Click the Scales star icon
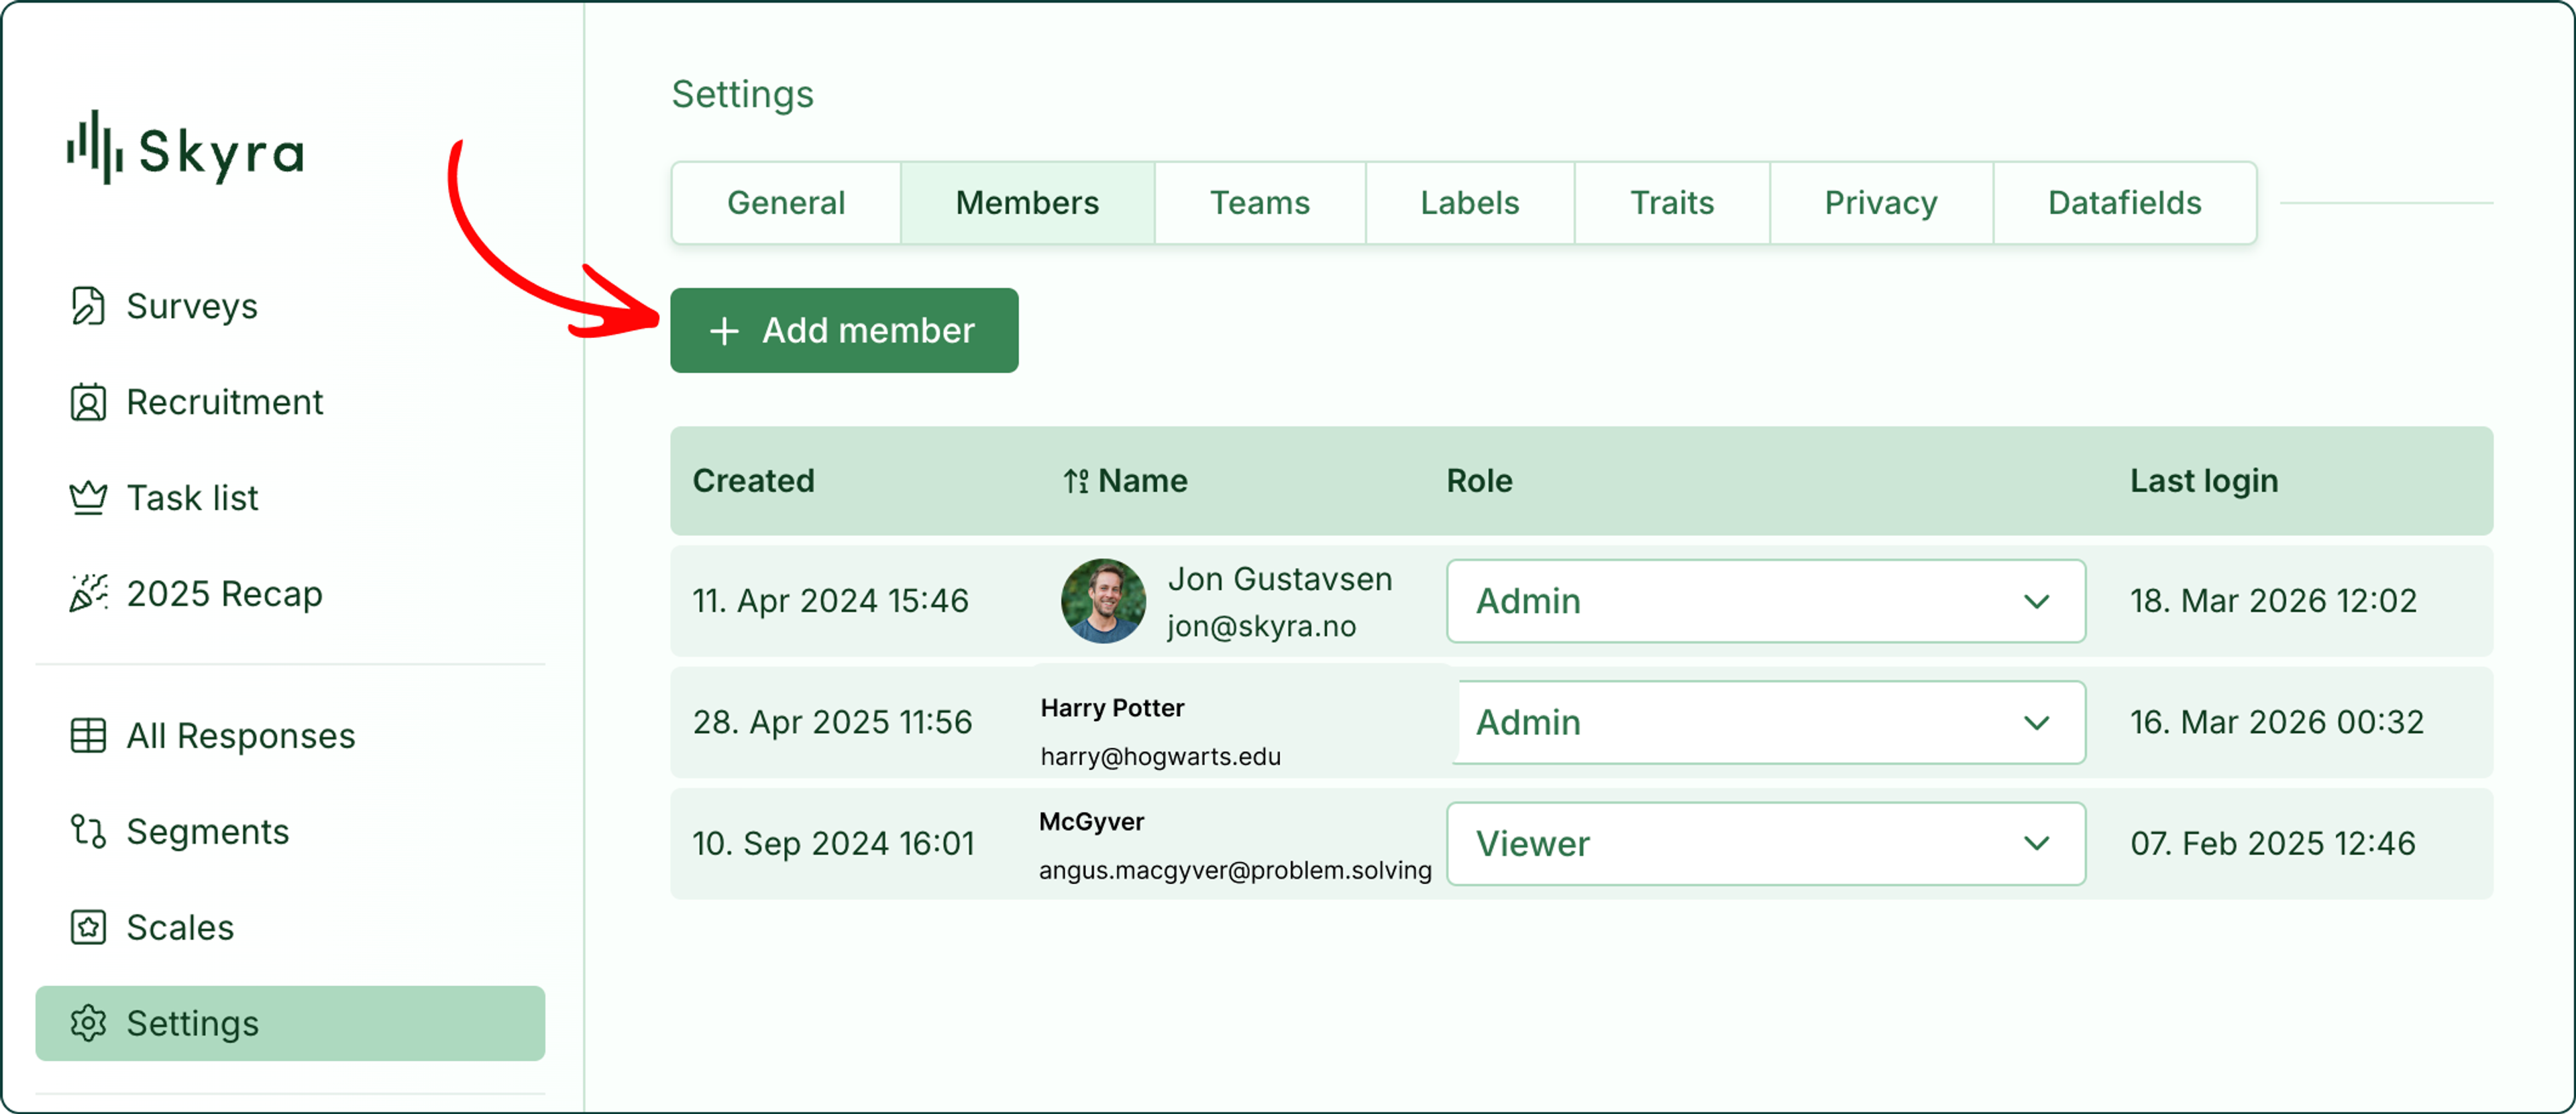Viewport: 2576px width, 1114px height. [88, 927]
